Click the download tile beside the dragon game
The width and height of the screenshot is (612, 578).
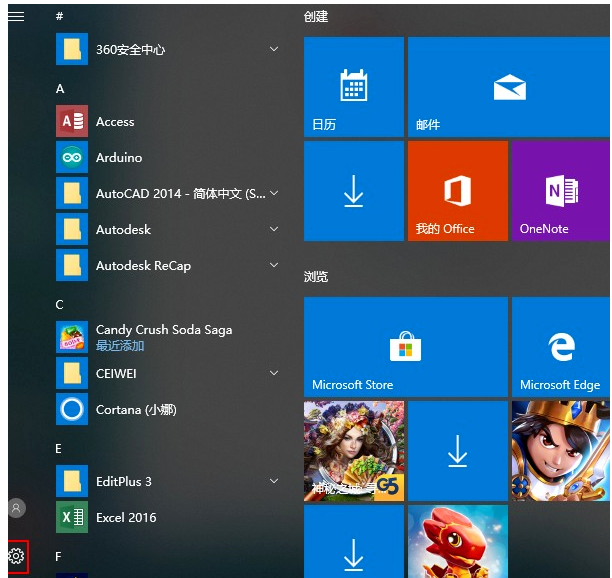354,542
